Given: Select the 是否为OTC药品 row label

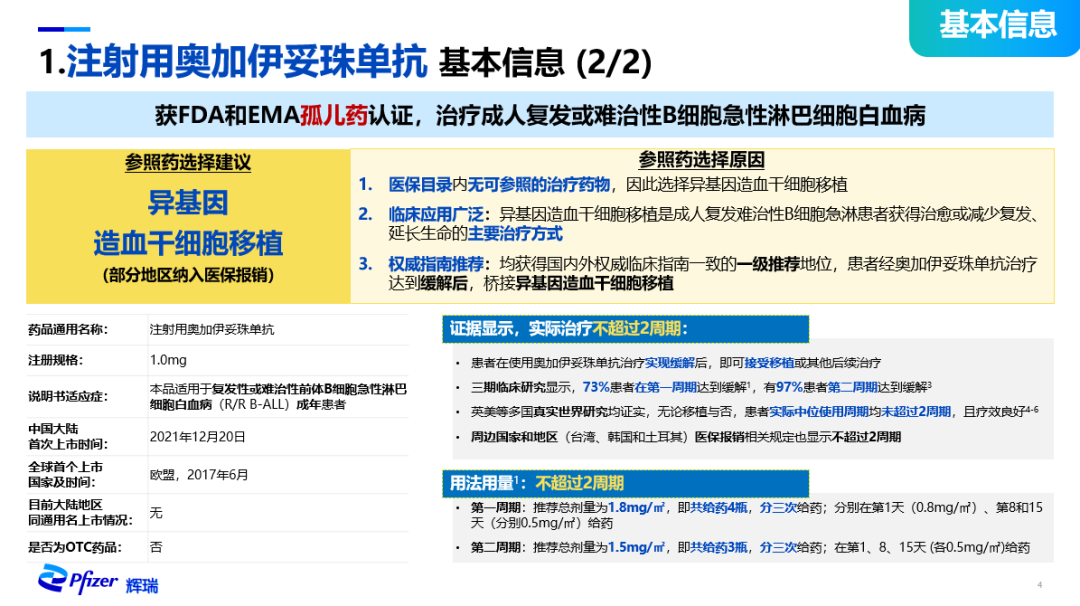Looking at the screenshot, I should click(74, 547).
